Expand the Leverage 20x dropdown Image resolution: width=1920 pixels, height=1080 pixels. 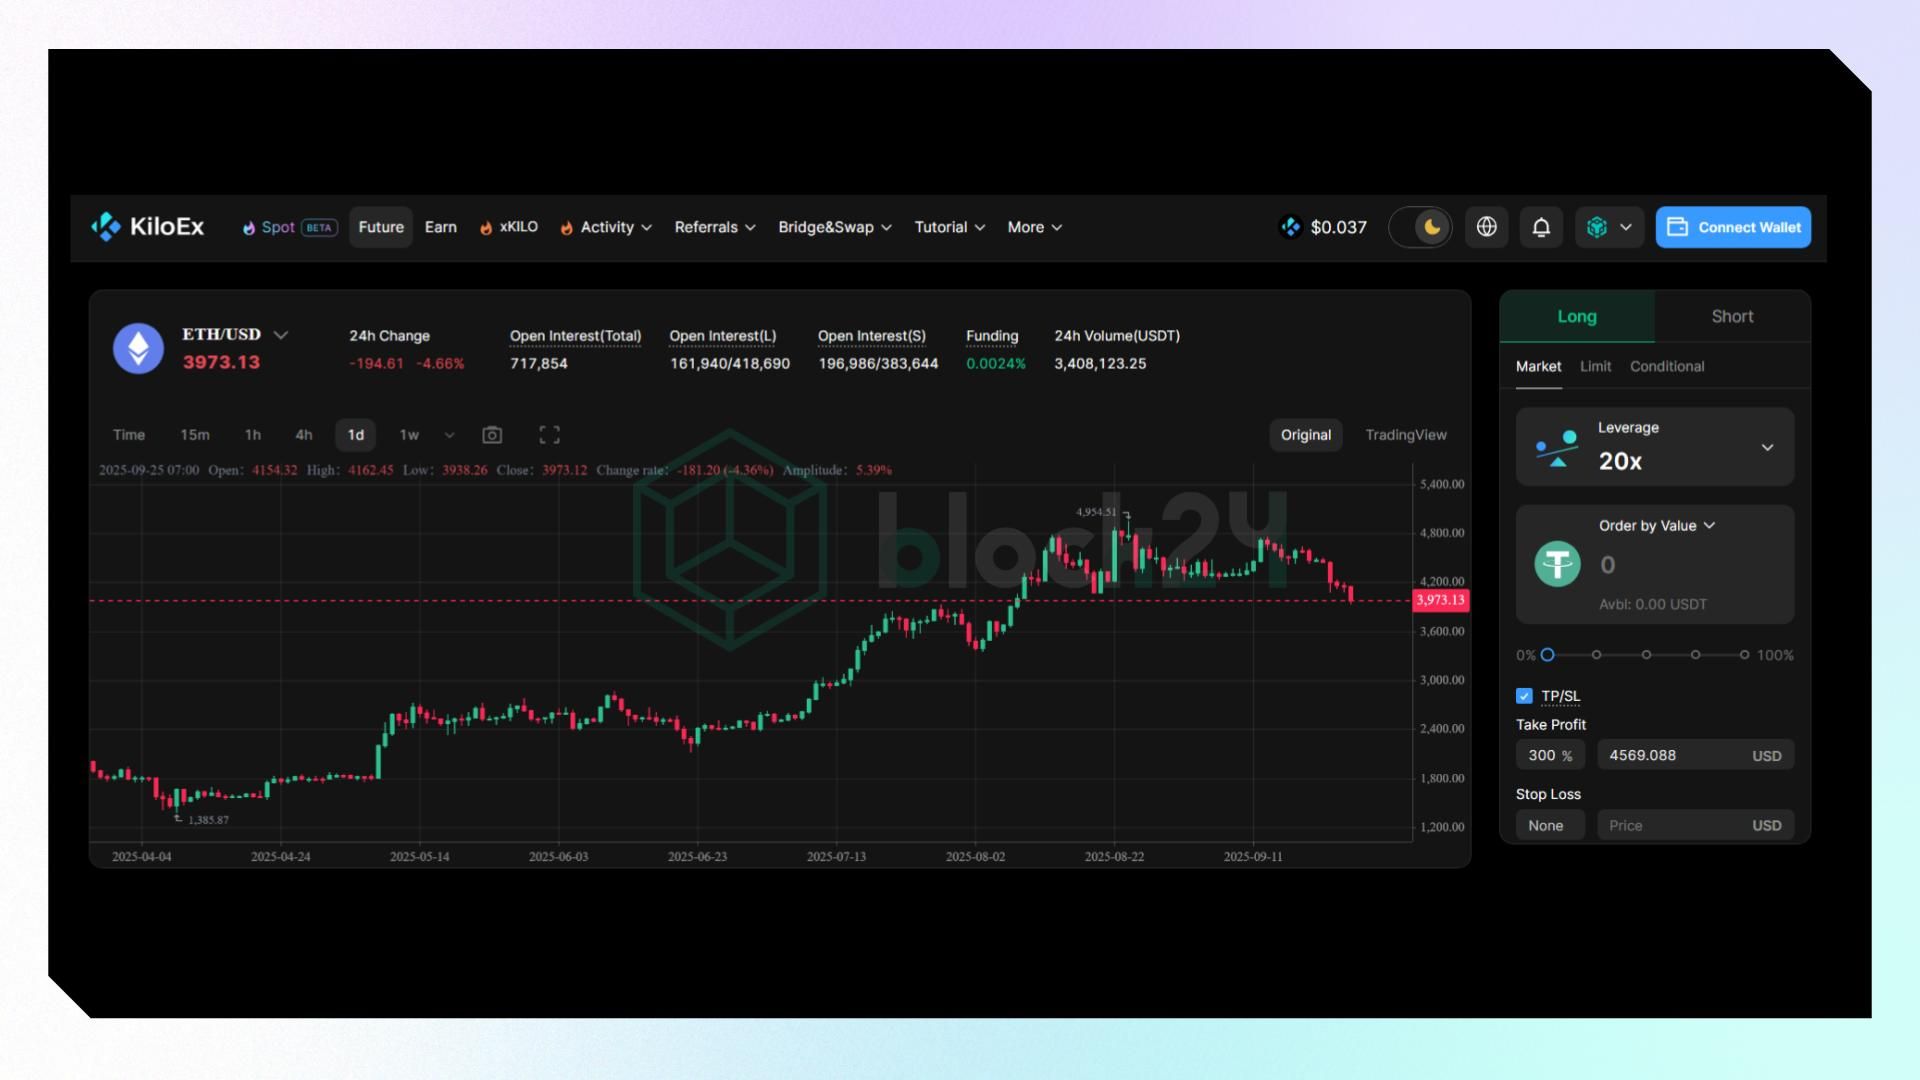[1767, 447]
